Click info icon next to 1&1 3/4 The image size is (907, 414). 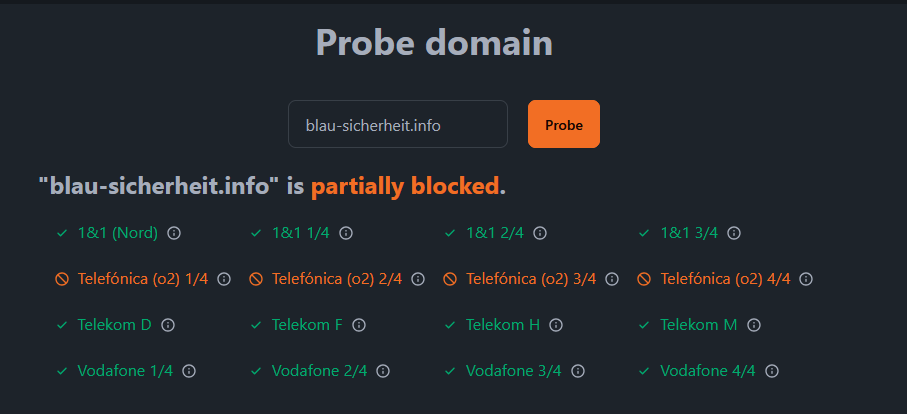734,233
